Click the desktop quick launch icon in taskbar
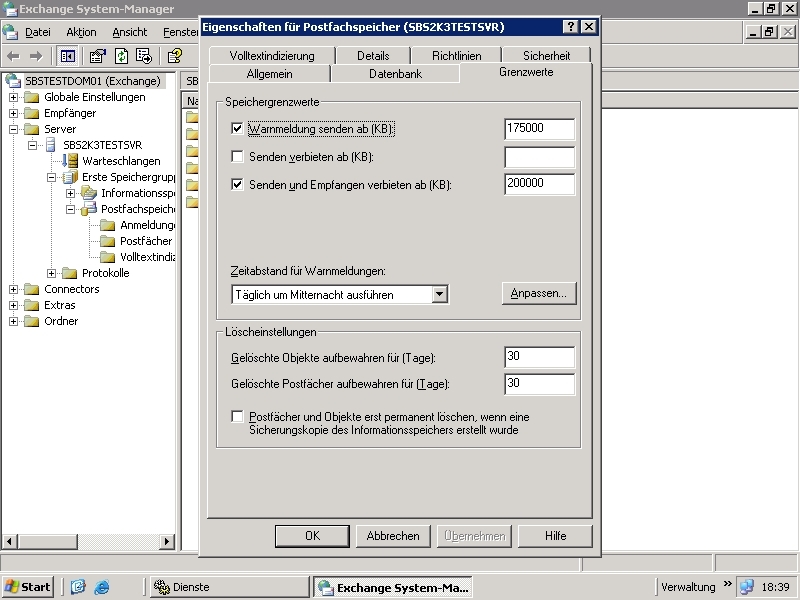The image size is (800, 600). coord(78,587)
